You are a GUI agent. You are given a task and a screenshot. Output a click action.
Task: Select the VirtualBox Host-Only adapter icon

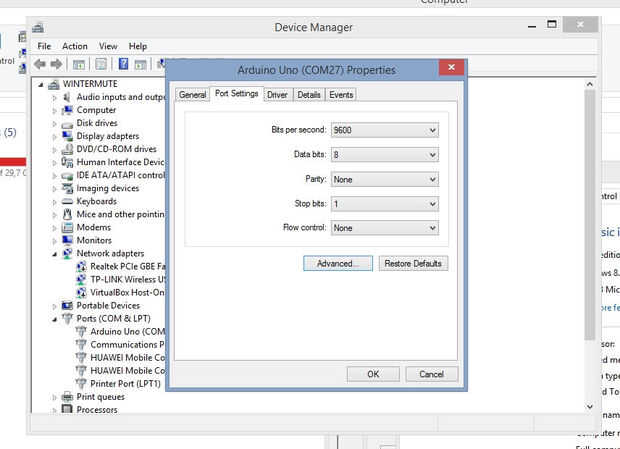tap(81, 292)
